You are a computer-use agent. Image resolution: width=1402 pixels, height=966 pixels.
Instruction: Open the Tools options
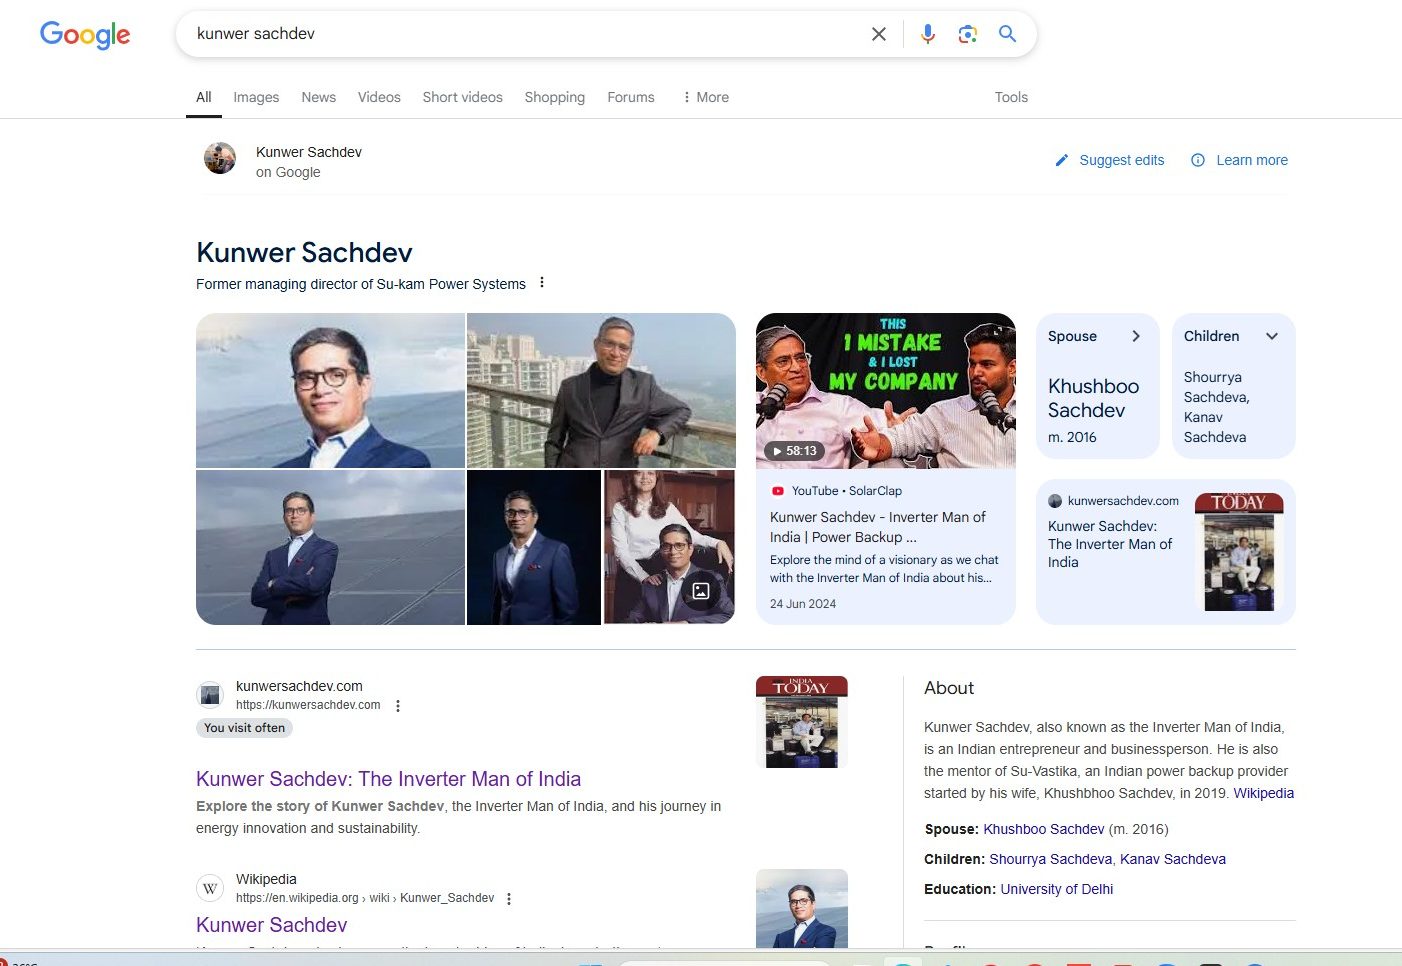pos(1011,97)
